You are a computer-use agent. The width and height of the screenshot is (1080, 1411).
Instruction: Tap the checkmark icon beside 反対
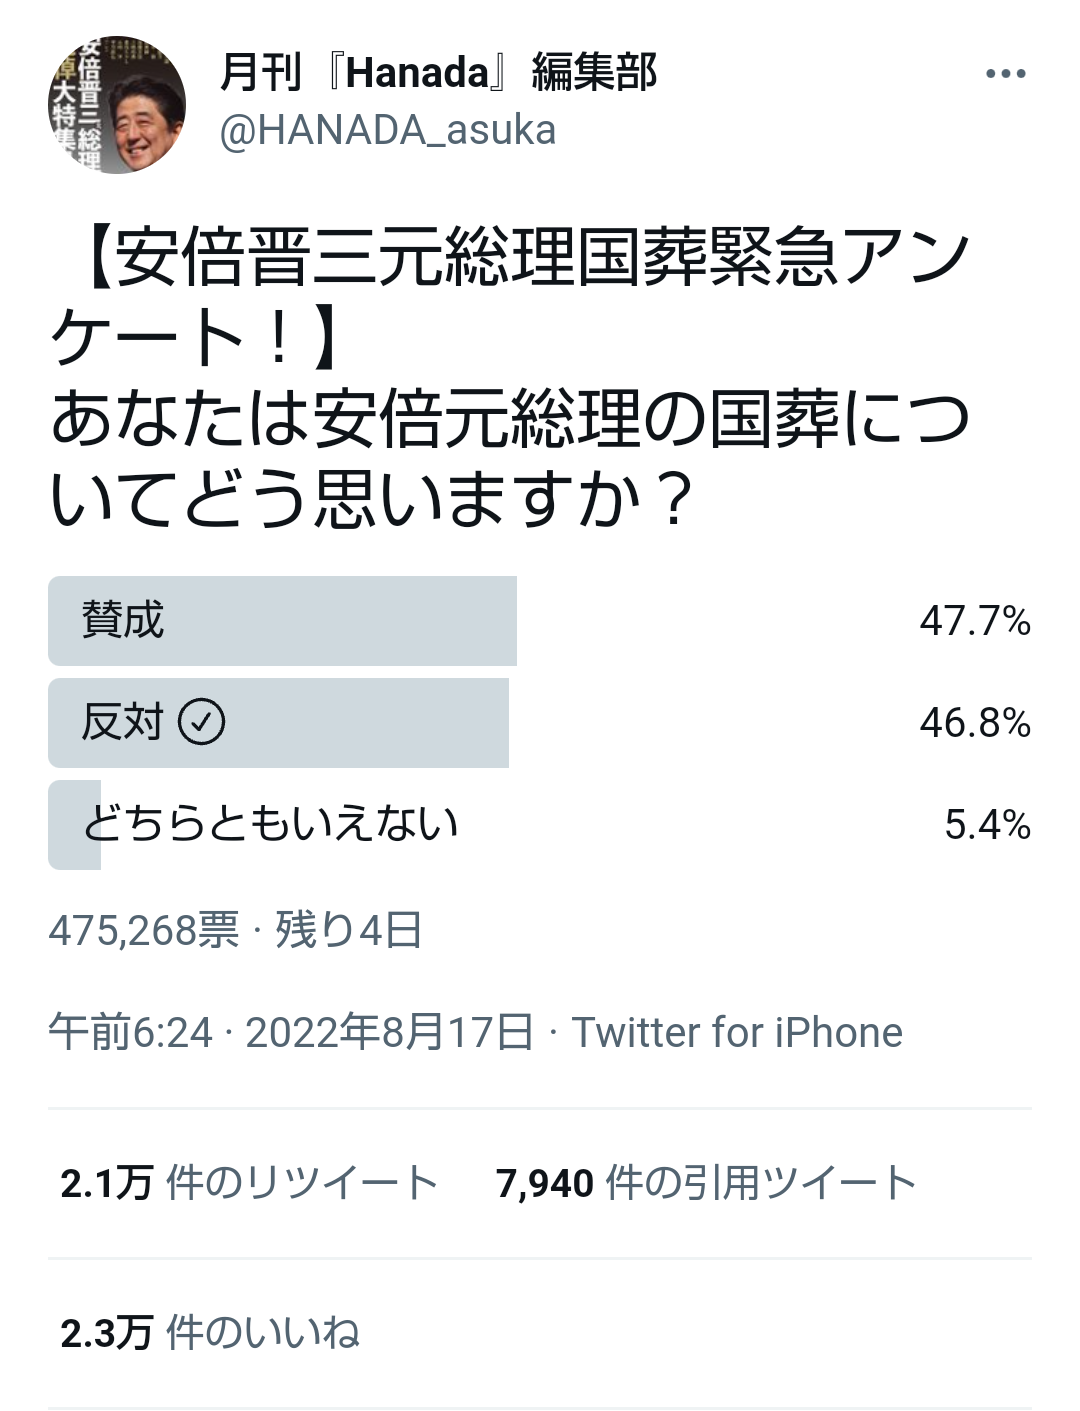click(x=202, y=722)
